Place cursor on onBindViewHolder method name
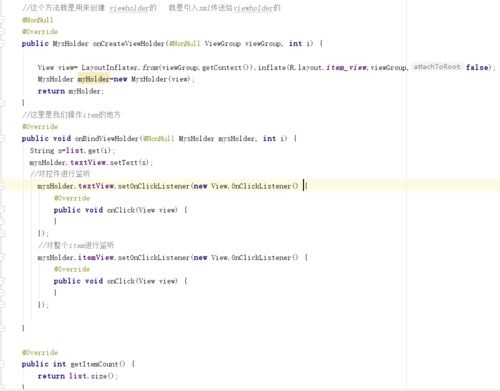Viewport: 500px width, 391px height. click(x=107, y=139)
